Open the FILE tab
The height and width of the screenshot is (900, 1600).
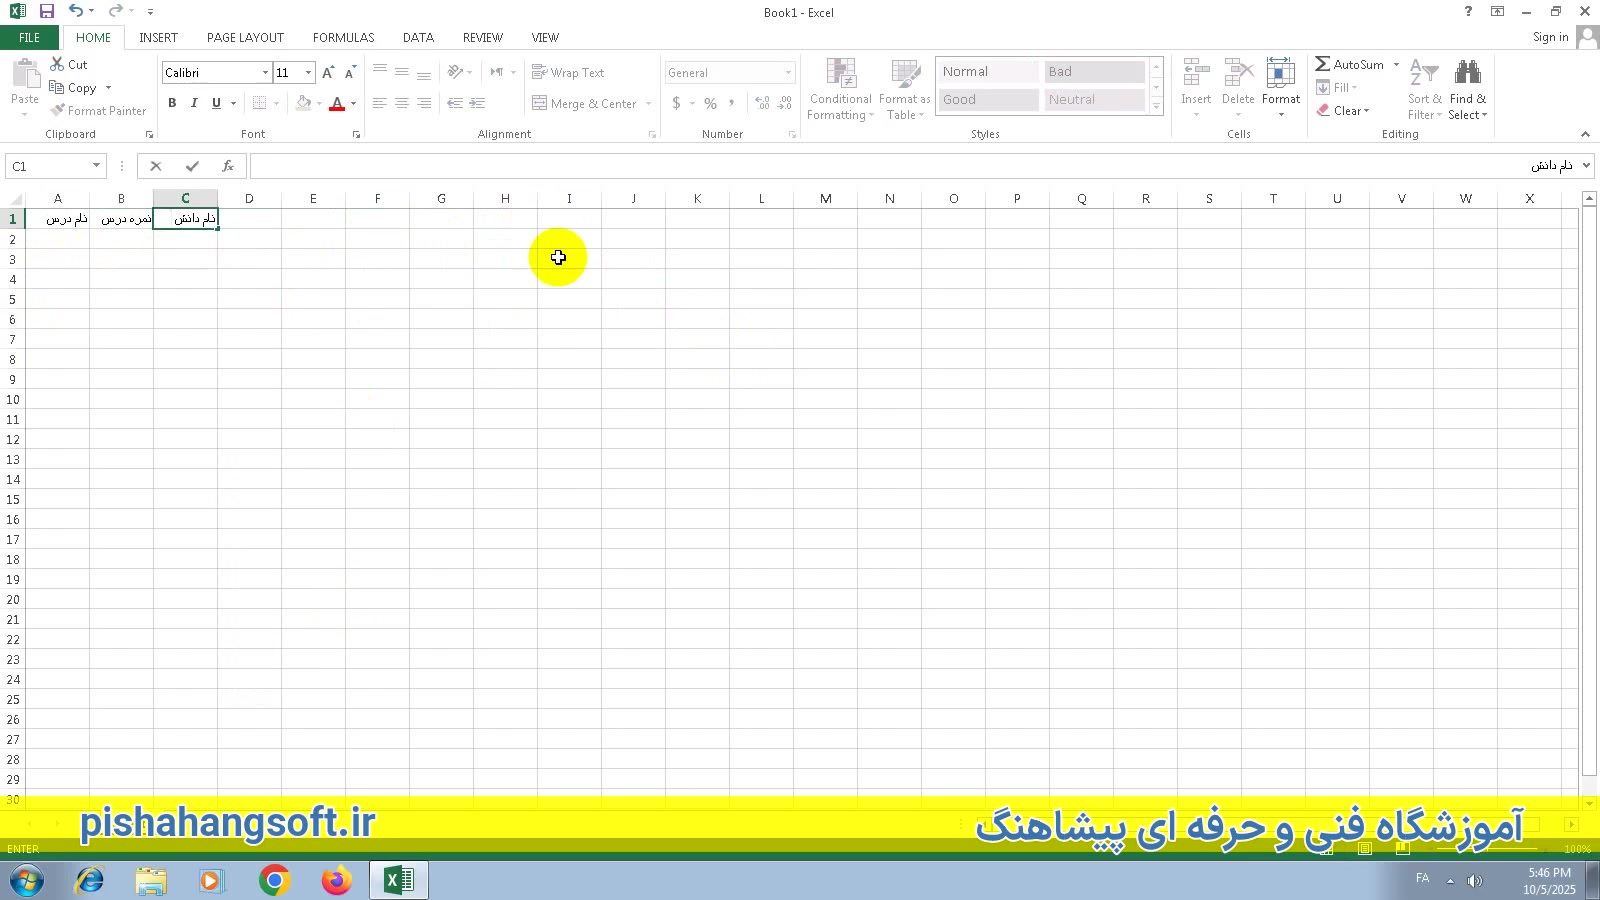(x=30, y=38)
